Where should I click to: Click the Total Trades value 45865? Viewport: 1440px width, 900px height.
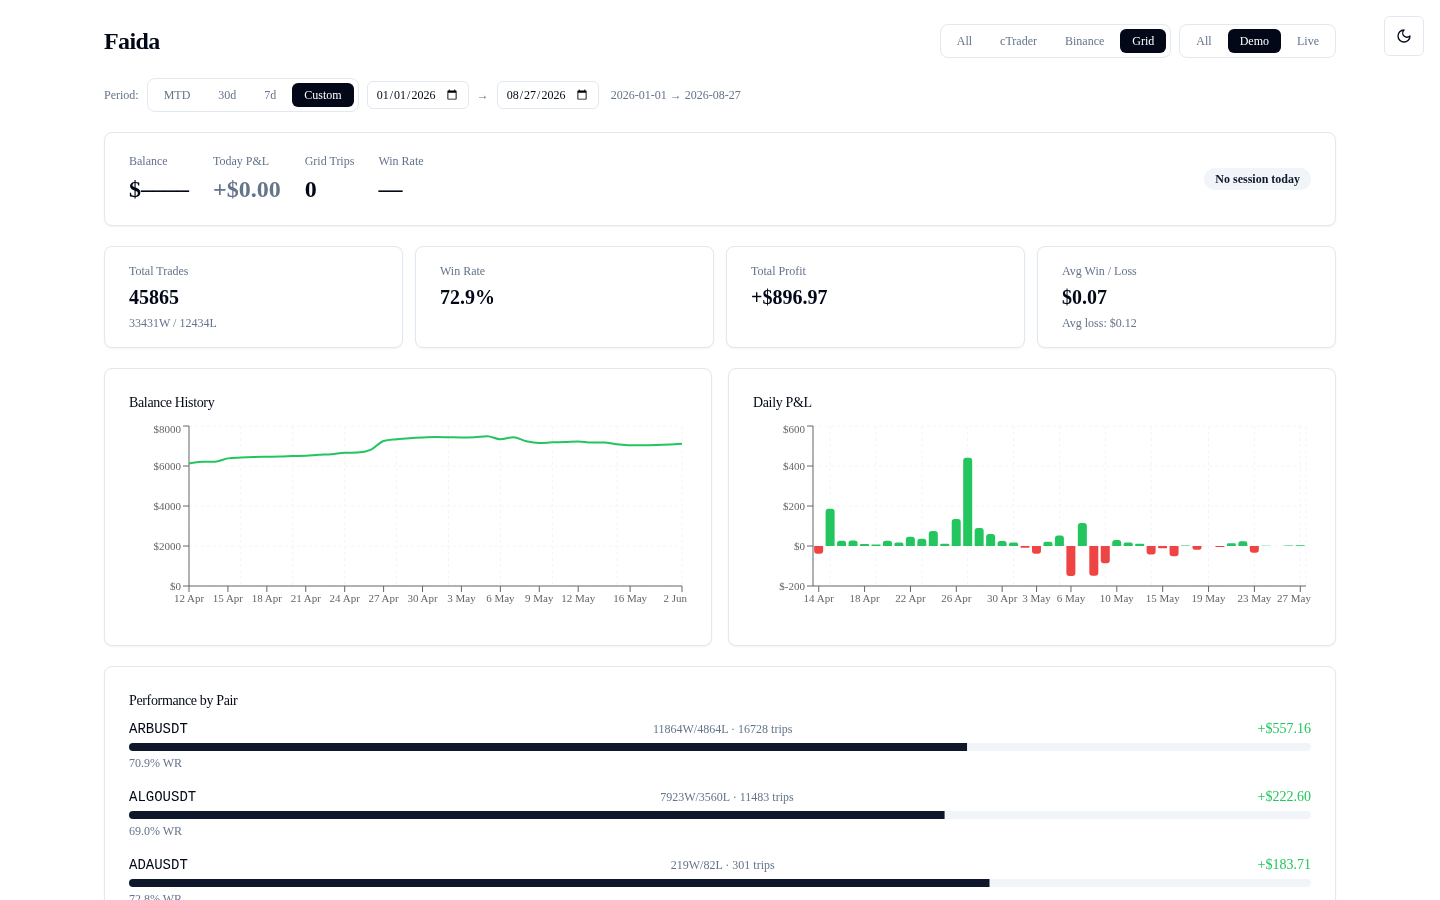tap(154, 297)
